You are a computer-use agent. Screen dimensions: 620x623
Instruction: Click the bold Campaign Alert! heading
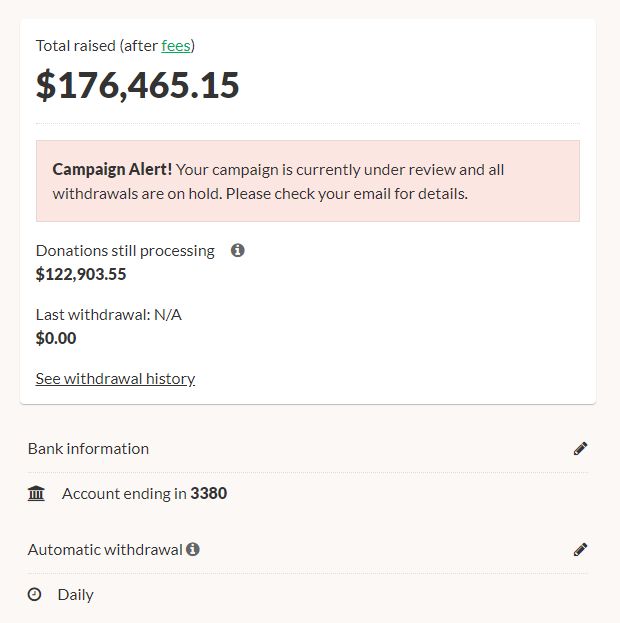[x=112, y=169]
